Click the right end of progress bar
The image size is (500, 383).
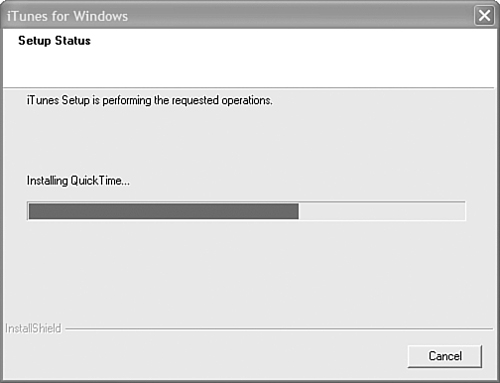tap(462, 211)
